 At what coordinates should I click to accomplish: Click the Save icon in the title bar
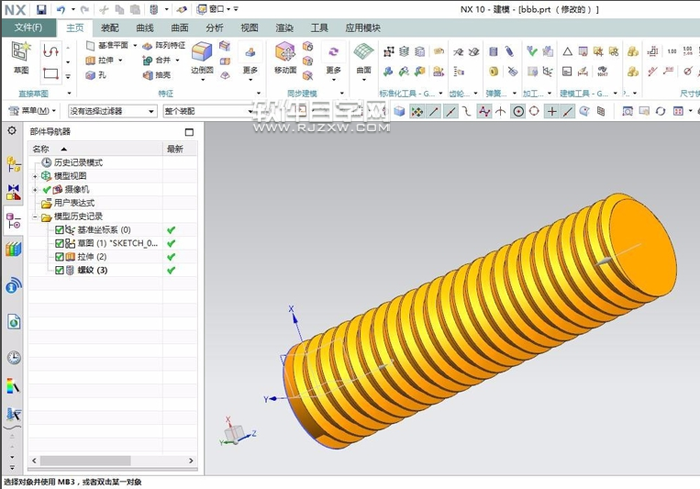[x=41, y=9]
